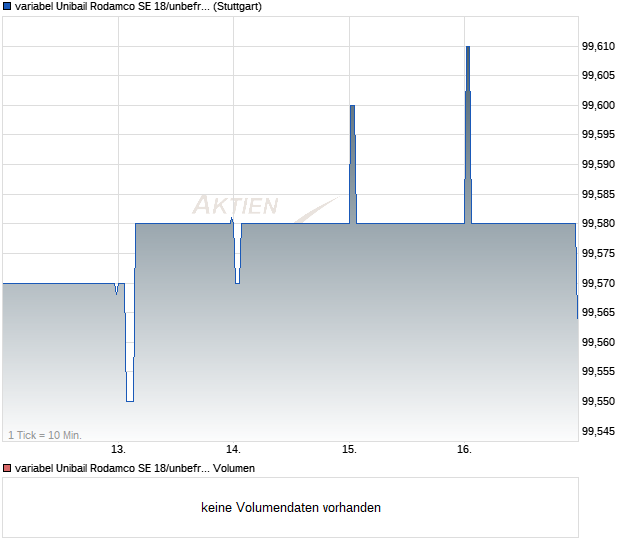Screen dimensions: 620x546
Task: Click the '99,590' price axis label
Action: 598,164
